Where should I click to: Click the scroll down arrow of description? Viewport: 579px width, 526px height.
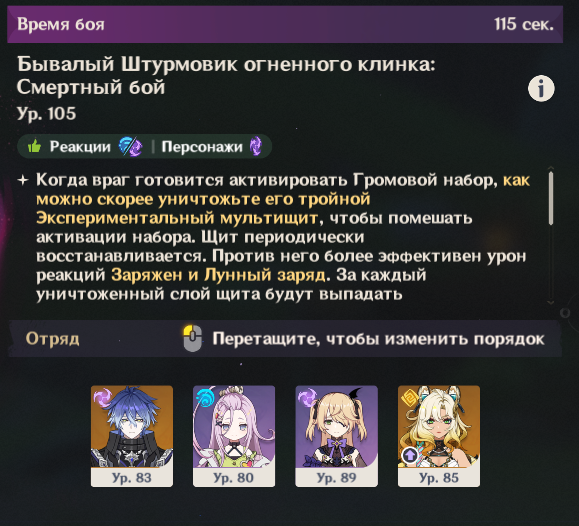pos(551,303)
